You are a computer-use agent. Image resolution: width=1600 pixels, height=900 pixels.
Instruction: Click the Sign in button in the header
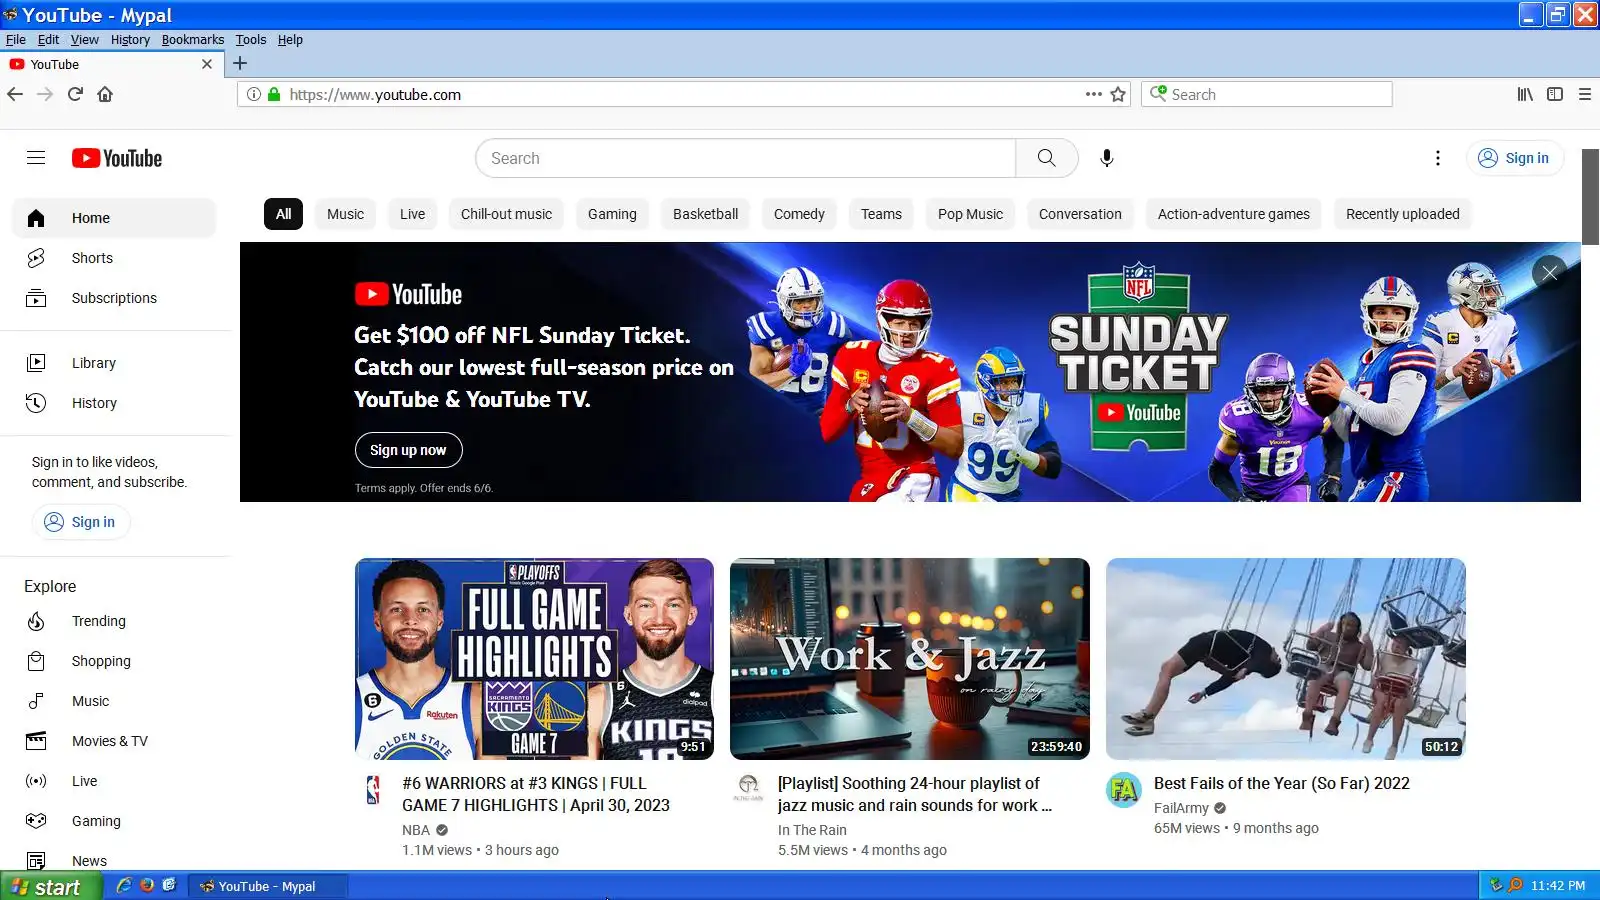[1515, 158]
